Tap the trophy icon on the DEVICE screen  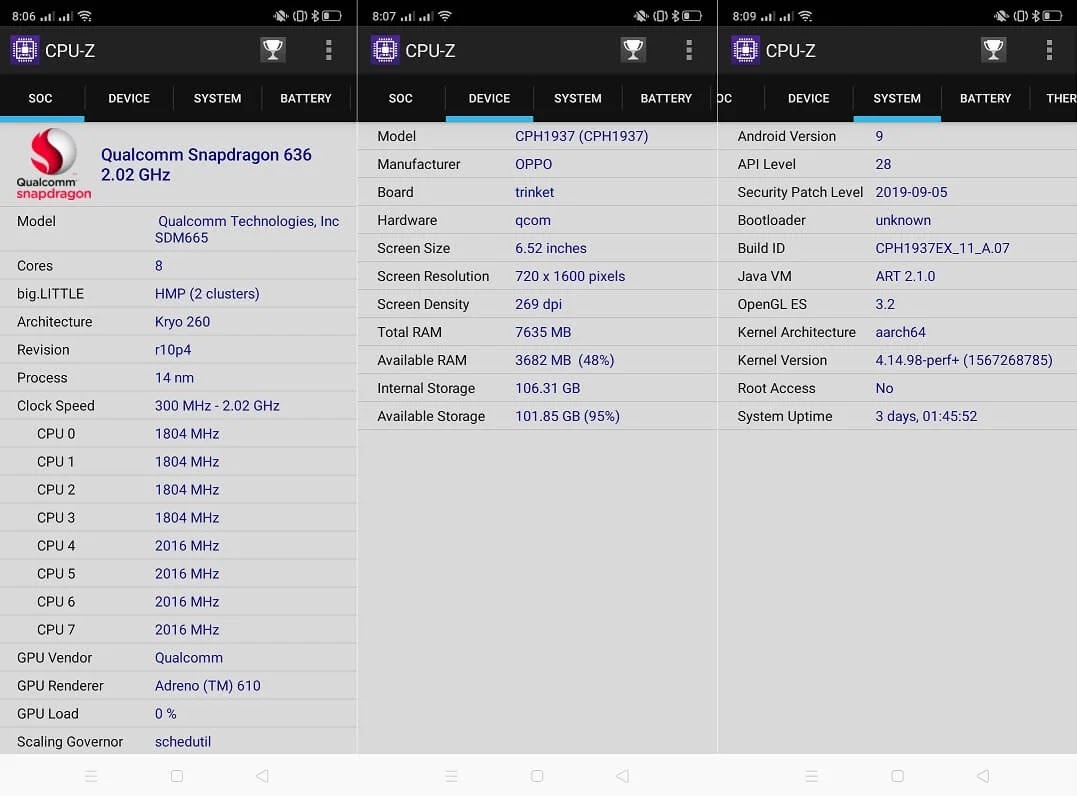pyautogui.click(x=633, y=48)
